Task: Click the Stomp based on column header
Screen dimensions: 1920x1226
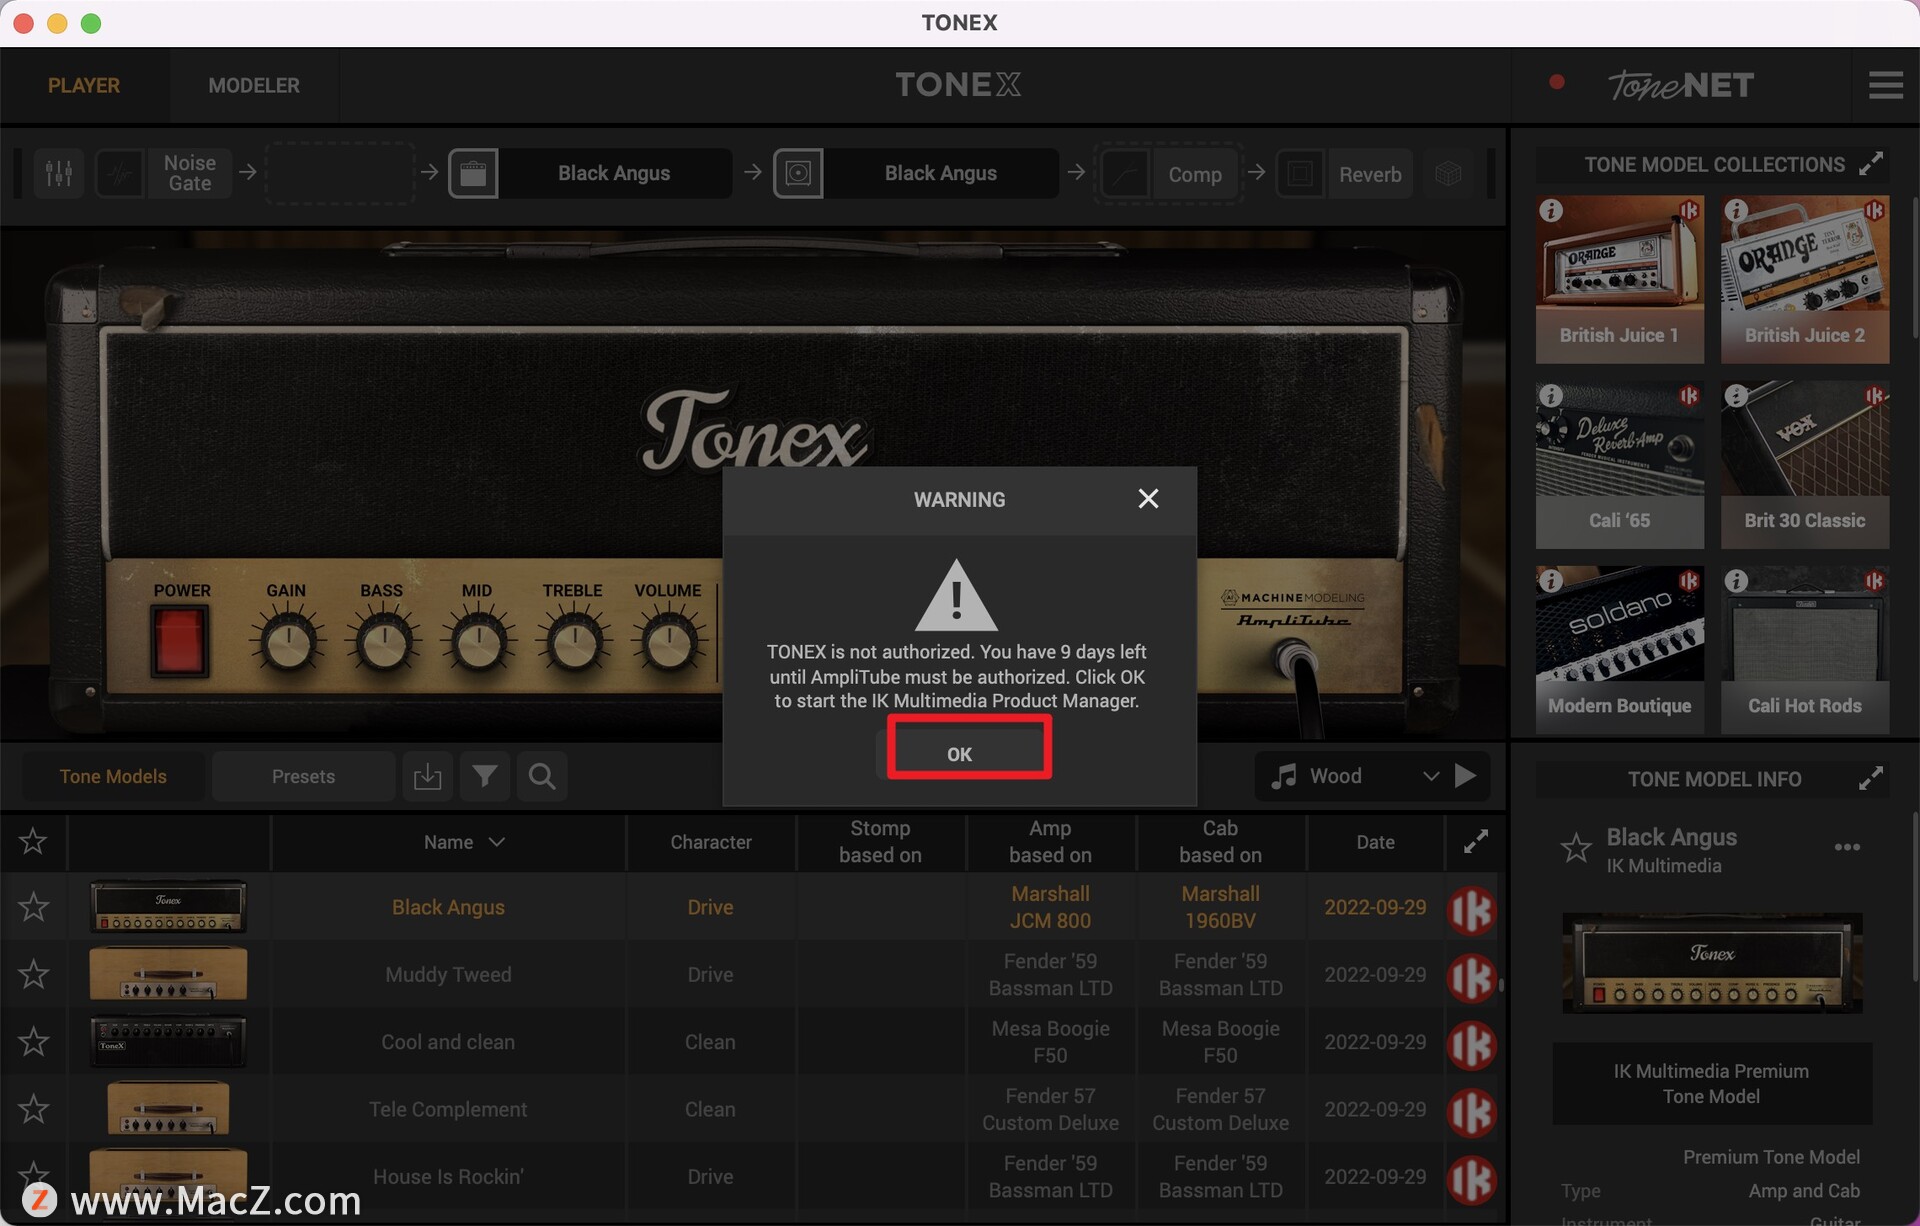Action: 880,842
